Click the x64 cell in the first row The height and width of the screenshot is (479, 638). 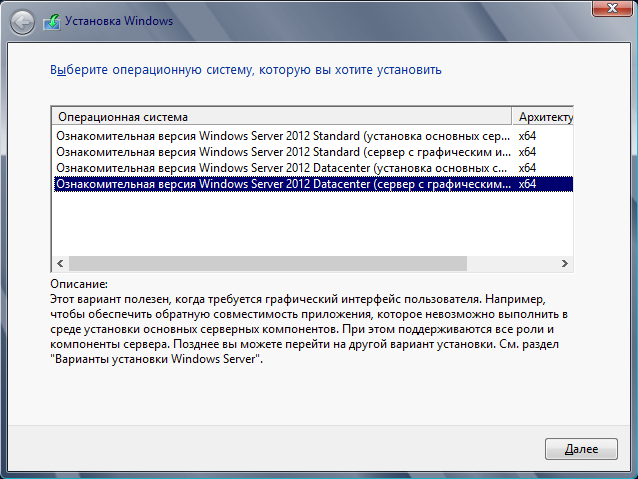click(x=527, y=136)
